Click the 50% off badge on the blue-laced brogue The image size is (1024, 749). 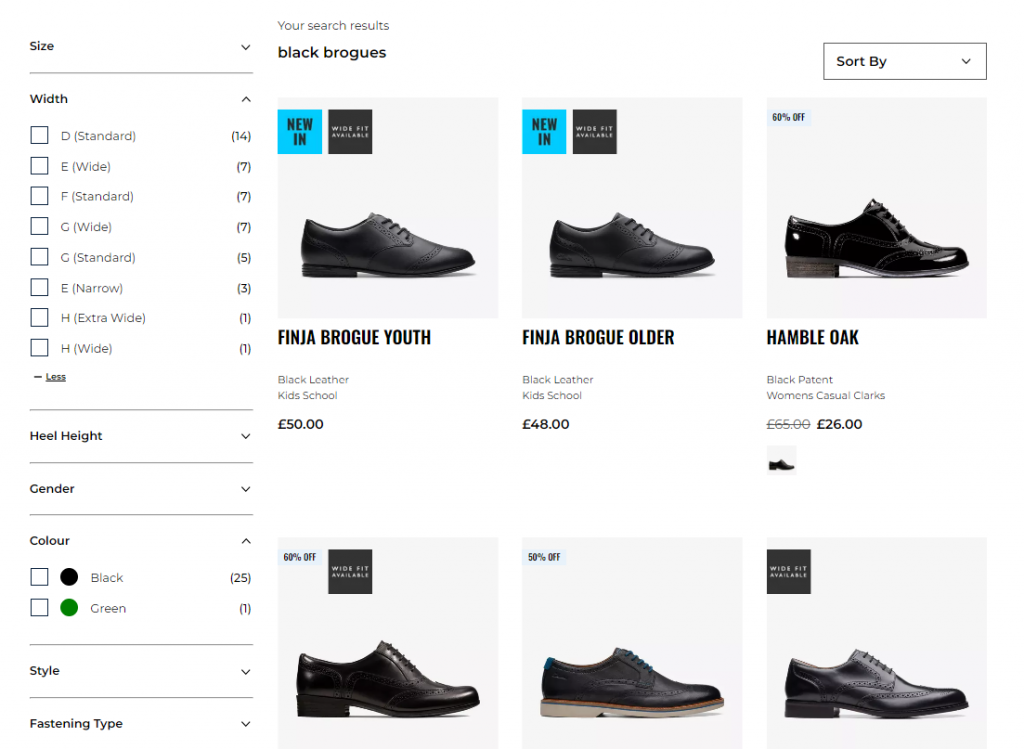tap(544, 557)
